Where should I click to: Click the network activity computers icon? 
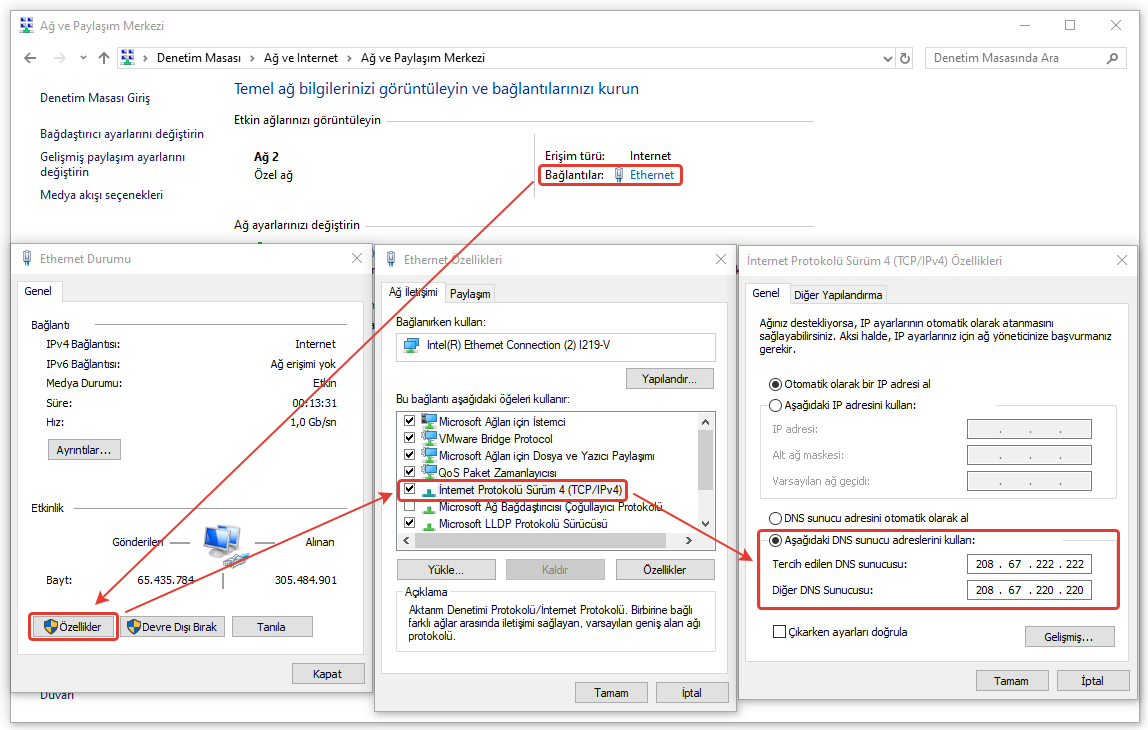coord(224,543)
